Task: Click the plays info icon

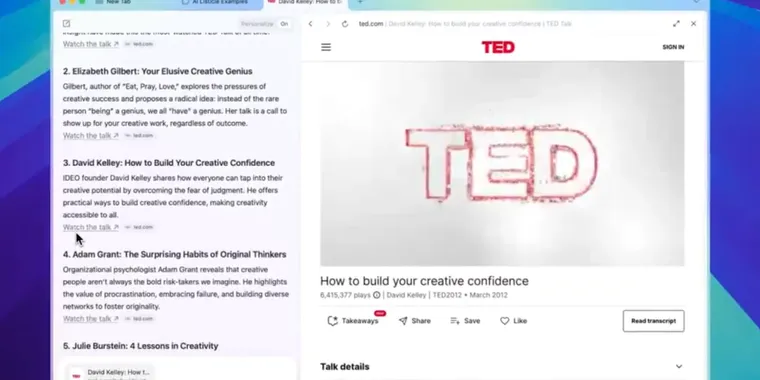Action: [377, 295]
